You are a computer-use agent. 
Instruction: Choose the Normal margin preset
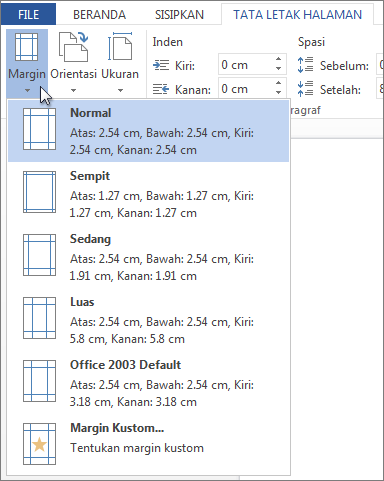tap(148, 131)
